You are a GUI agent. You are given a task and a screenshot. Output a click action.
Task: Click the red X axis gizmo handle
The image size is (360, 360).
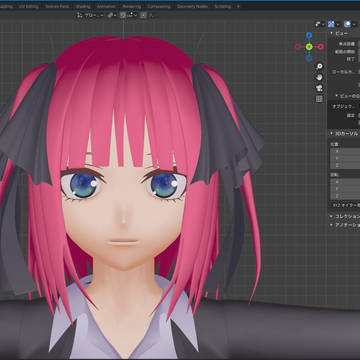(321, 47)
